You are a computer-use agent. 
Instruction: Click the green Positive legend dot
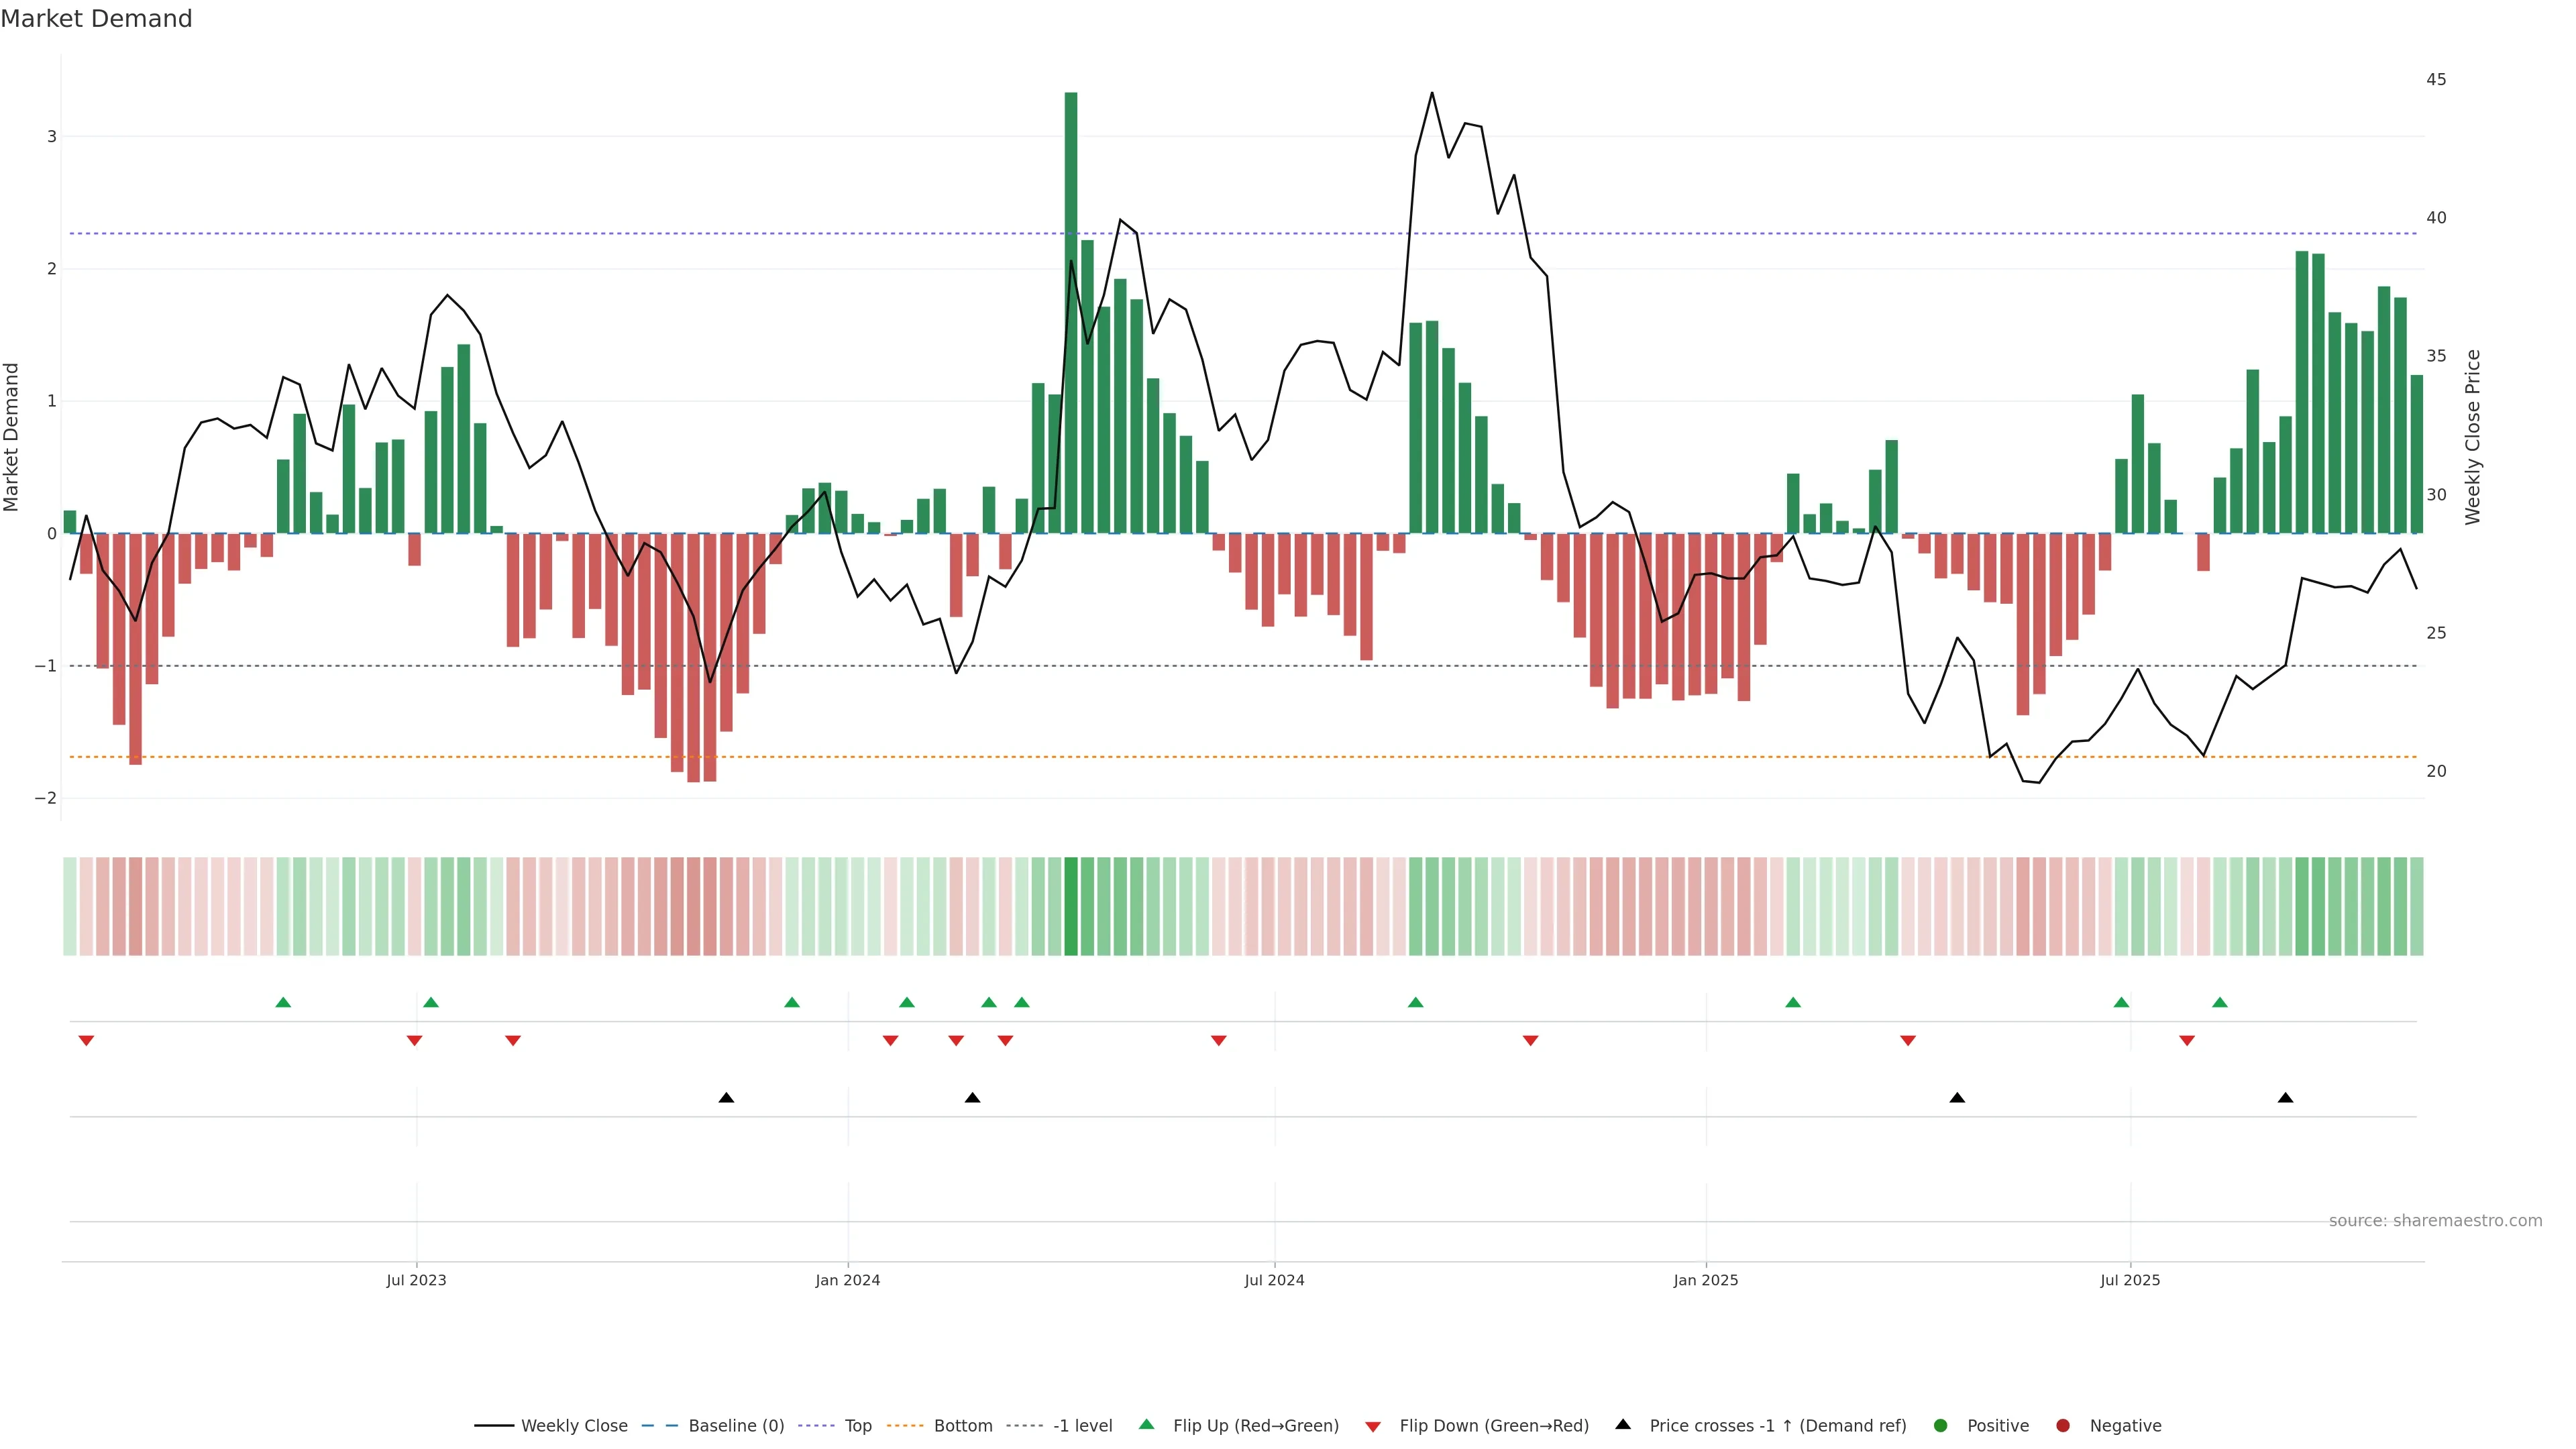[1941, 1426]
